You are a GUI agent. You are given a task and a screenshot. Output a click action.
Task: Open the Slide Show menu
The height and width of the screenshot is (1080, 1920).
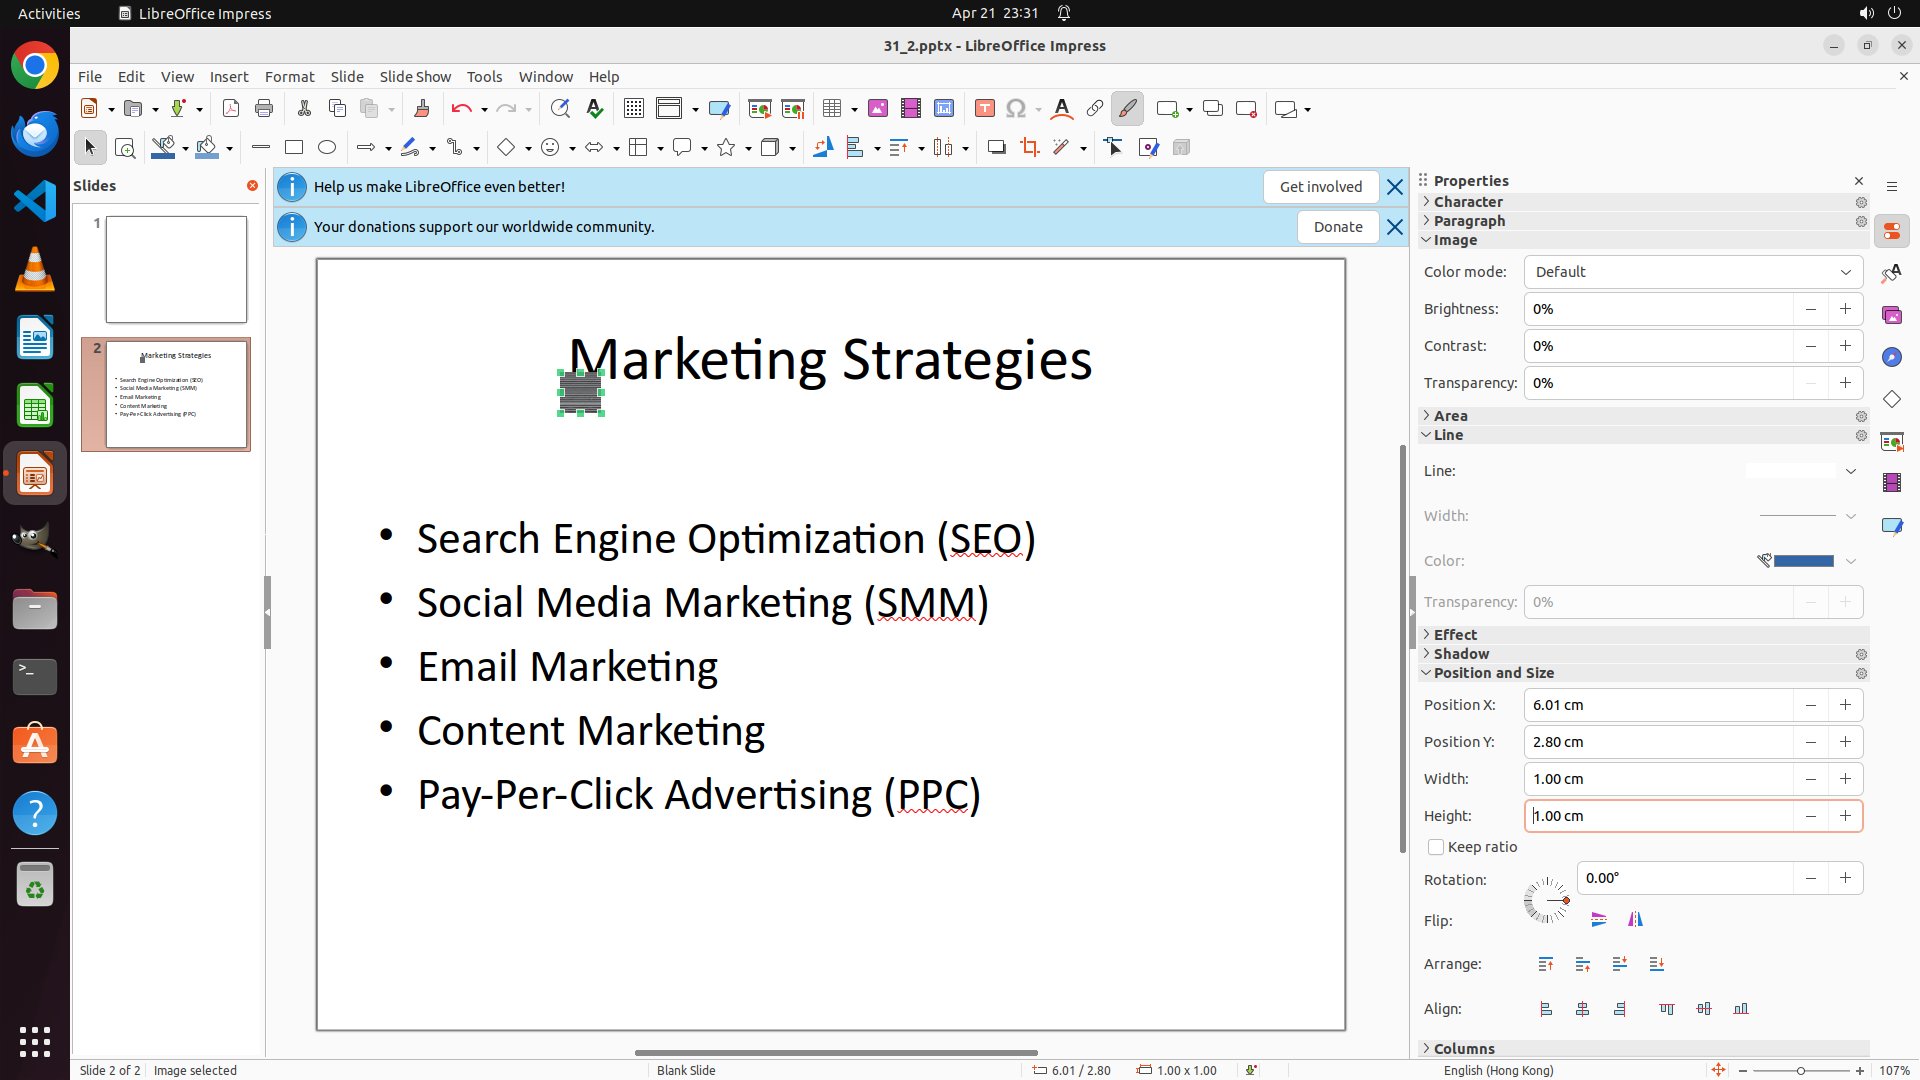(x=414, y=77)
